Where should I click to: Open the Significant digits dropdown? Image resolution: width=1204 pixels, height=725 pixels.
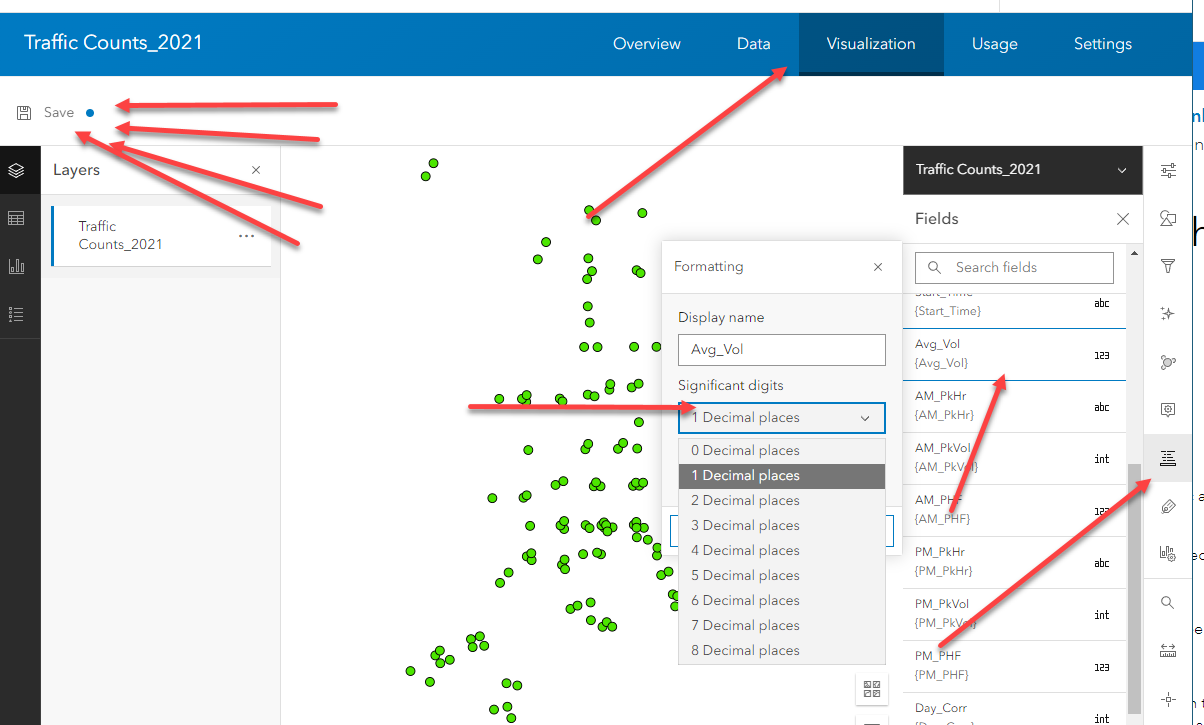tap(781, 418)
